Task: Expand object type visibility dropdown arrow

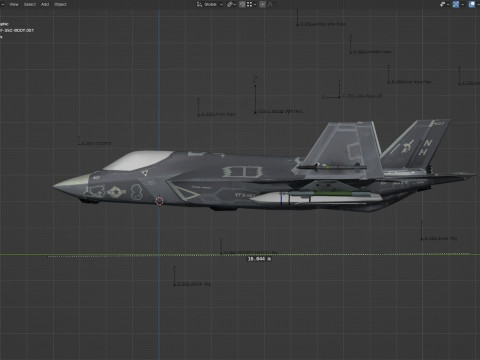Action: click(x=448, y=4)
